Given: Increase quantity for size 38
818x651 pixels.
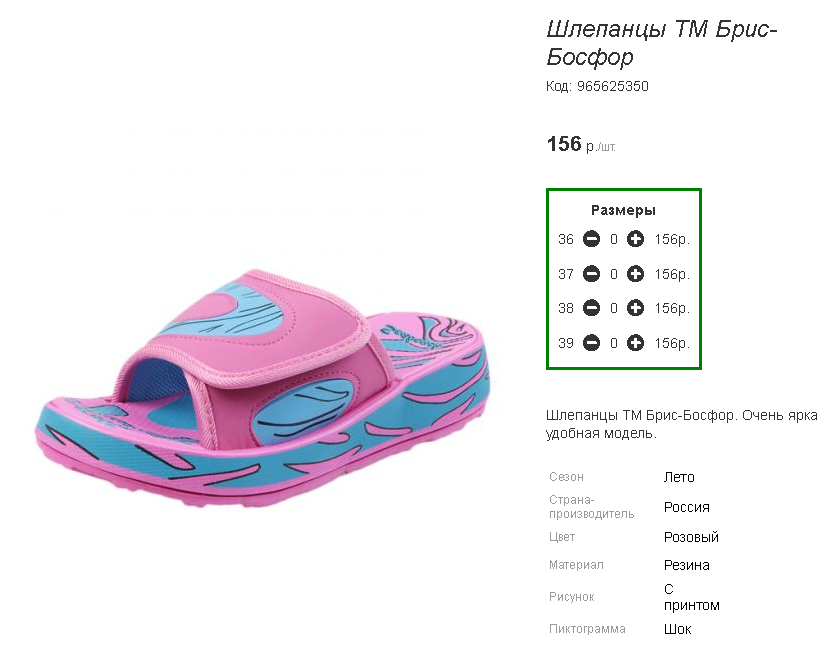Looking at the screenshot, I should point(635,308).
